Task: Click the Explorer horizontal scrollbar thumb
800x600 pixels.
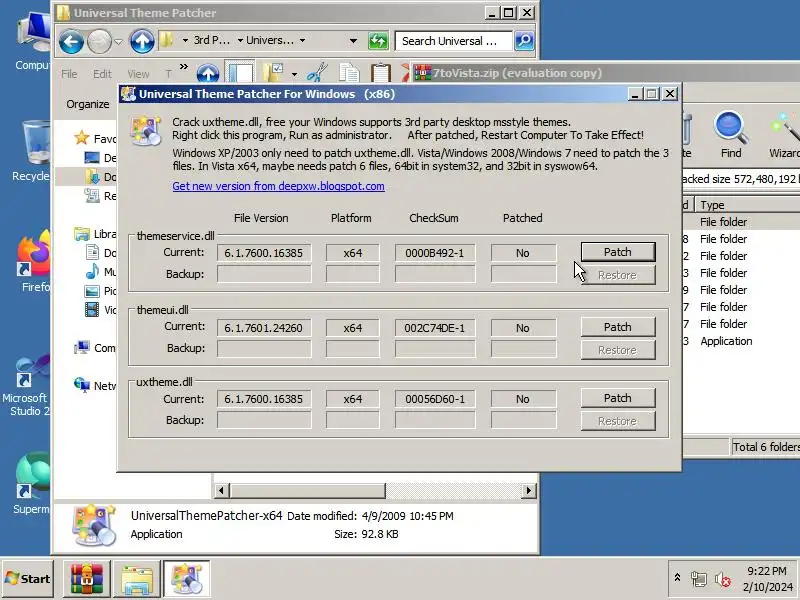Action: [308, 491]
